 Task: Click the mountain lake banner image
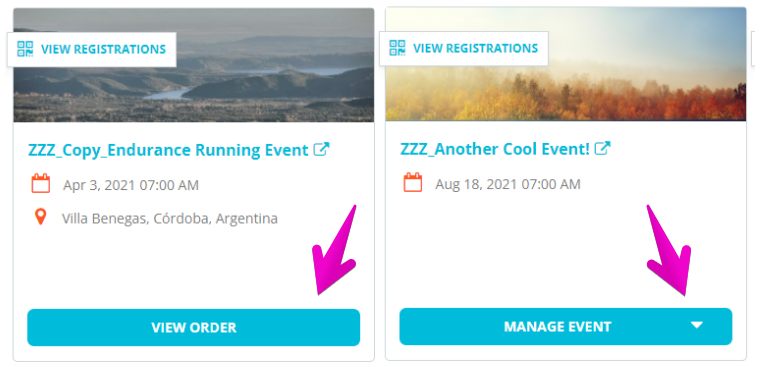194,65
